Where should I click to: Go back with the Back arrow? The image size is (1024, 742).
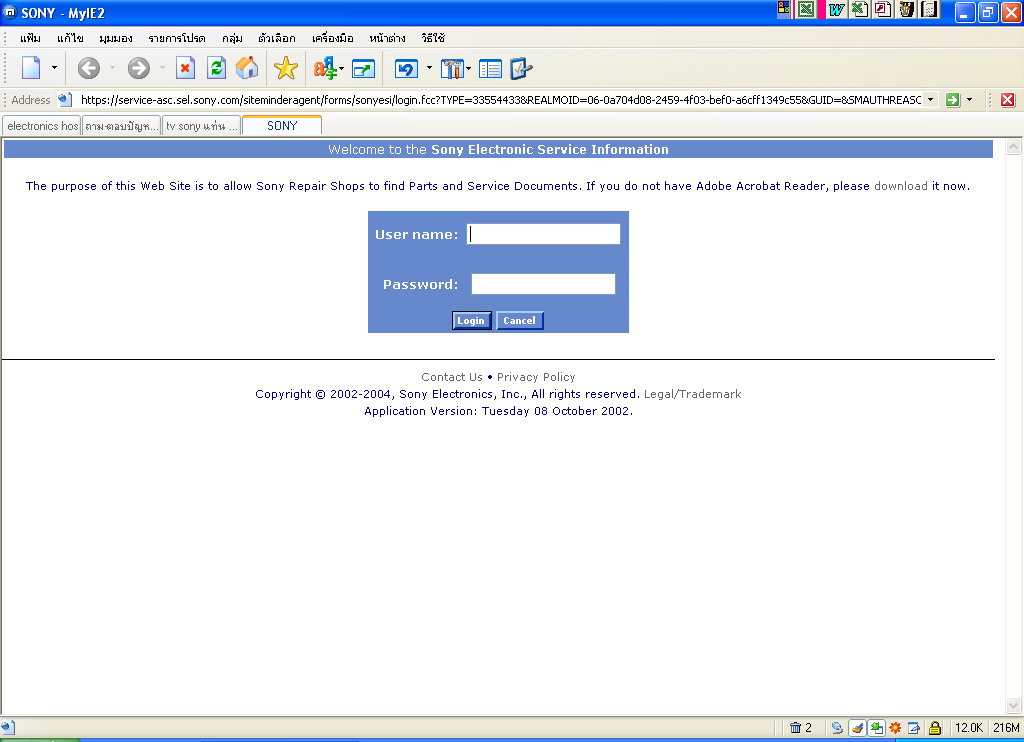point(89,68)
